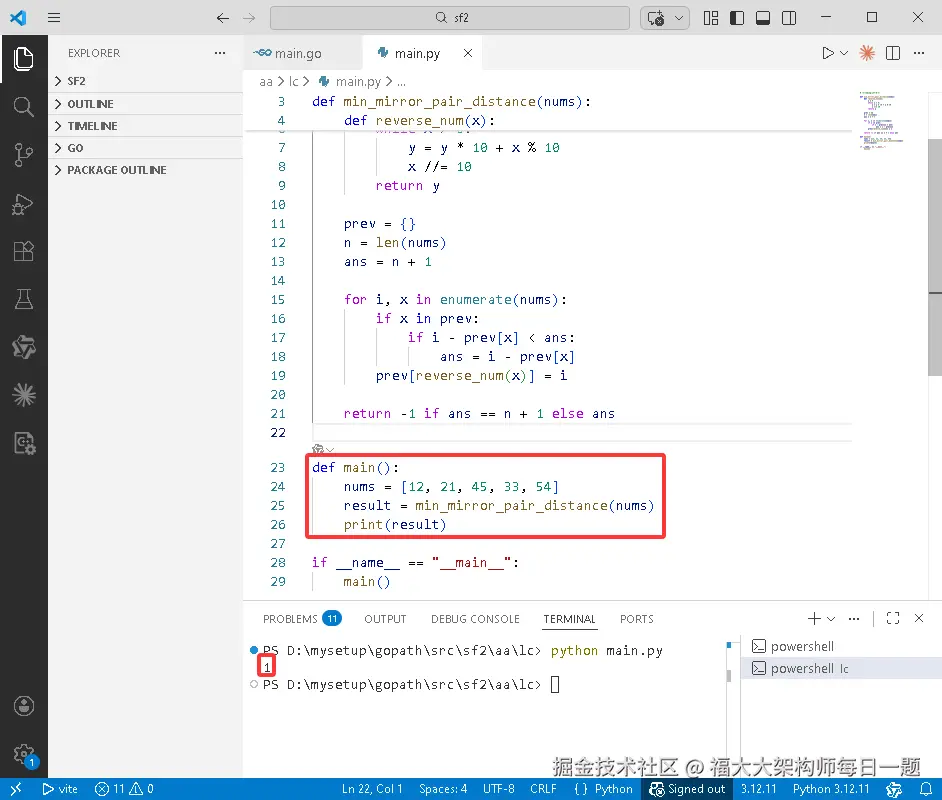Select the TERMINAL panel tab
The height and width of the screenshot is (800, 942).
point(570,619)
